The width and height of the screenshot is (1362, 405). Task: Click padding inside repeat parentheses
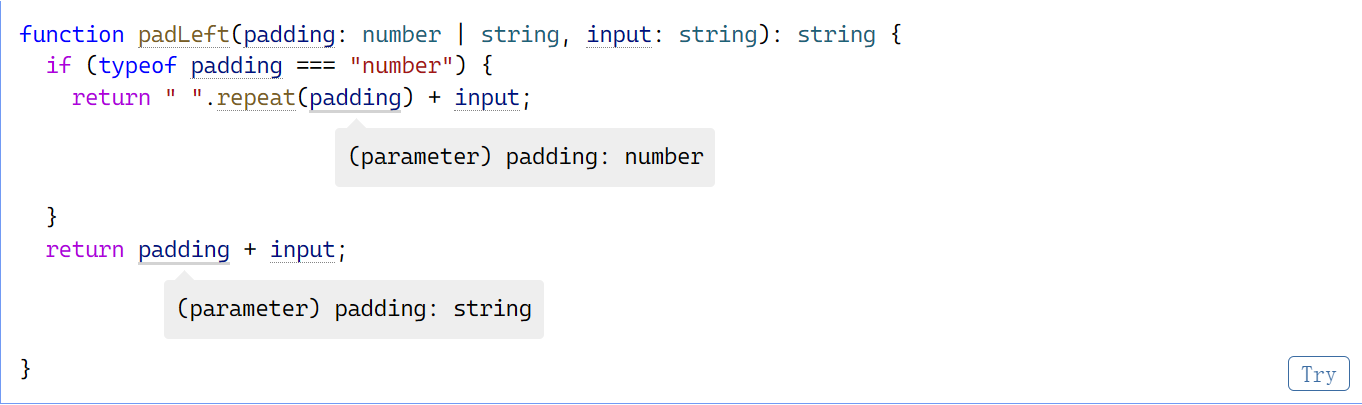coord(355,99)
